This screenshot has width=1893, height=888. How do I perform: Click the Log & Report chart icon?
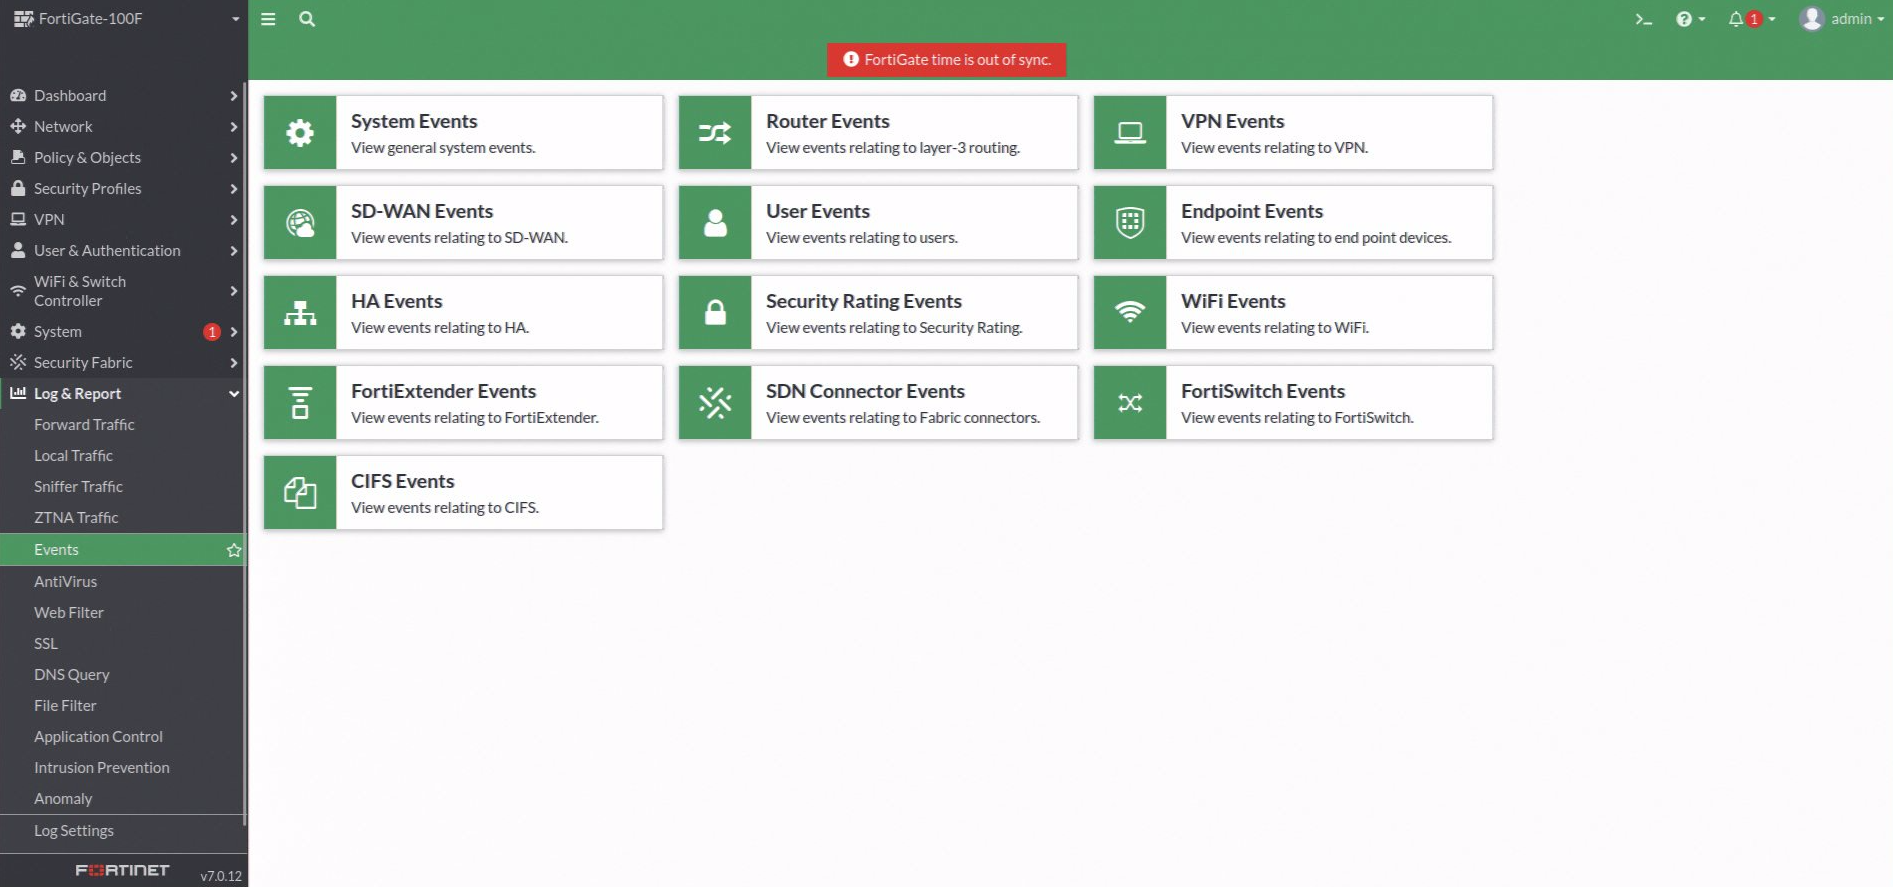[18, 393]
